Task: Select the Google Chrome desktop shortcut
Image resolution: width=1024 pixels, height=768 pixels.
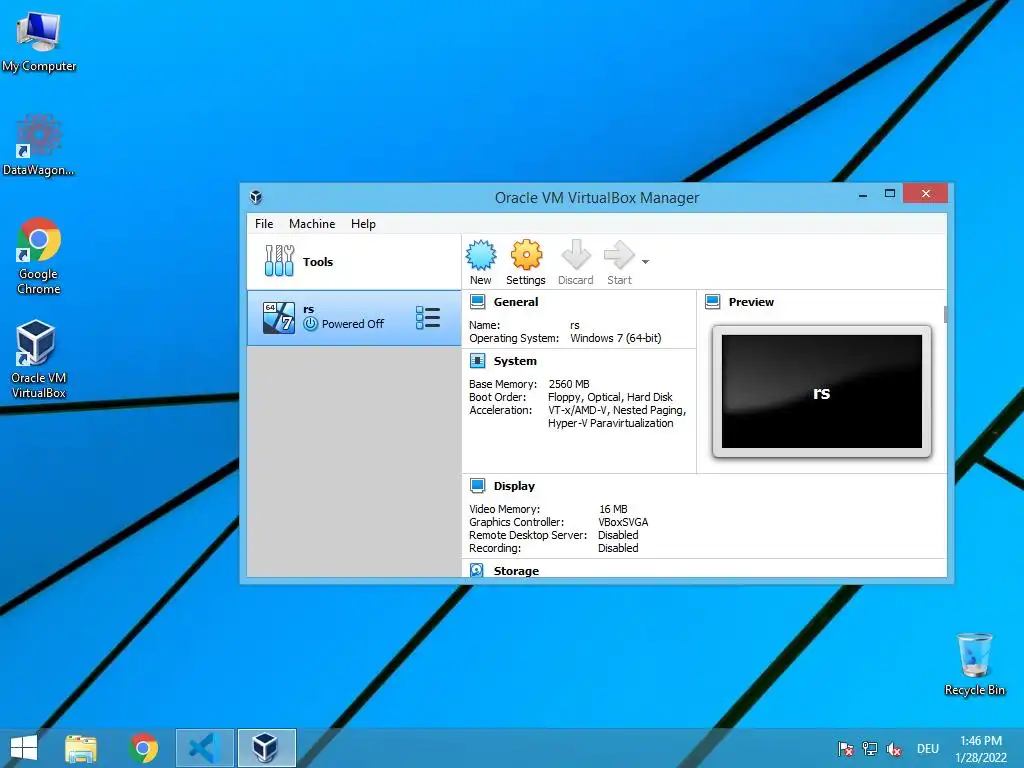Action: pos(39,257)
